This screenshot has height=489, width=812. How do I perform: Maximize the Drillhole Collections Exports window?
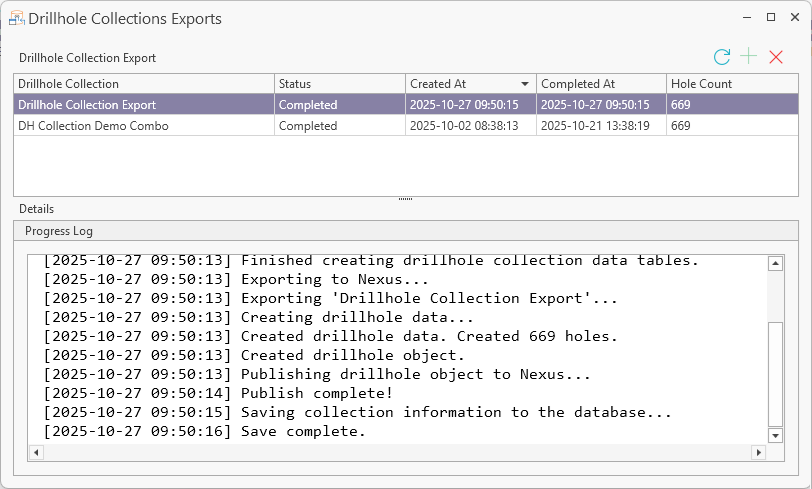click(771, 17)
